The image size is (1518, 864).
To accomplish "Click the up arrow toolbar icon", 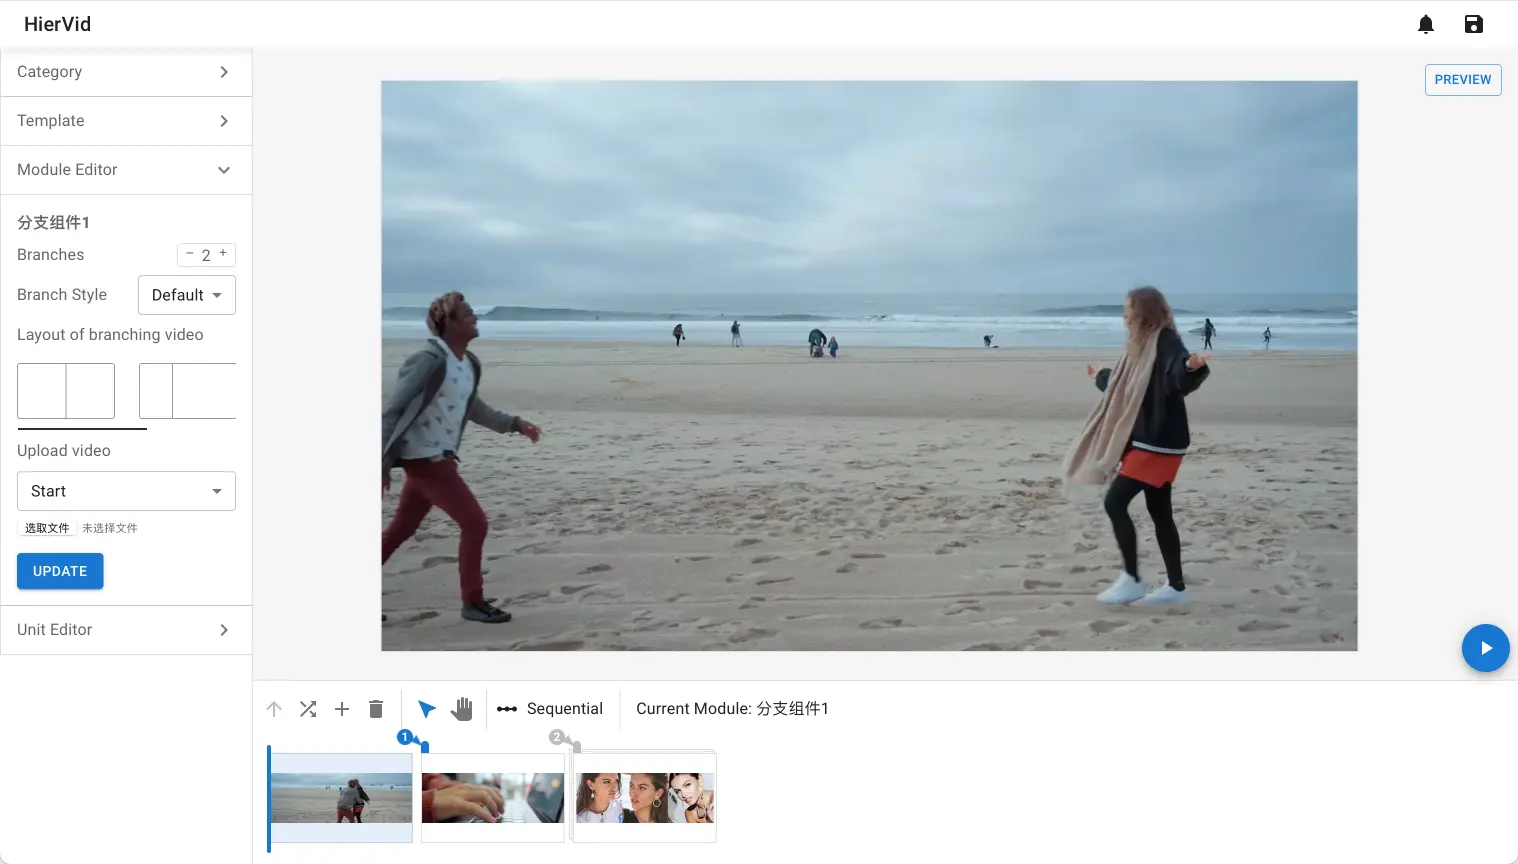I will 274,709.
